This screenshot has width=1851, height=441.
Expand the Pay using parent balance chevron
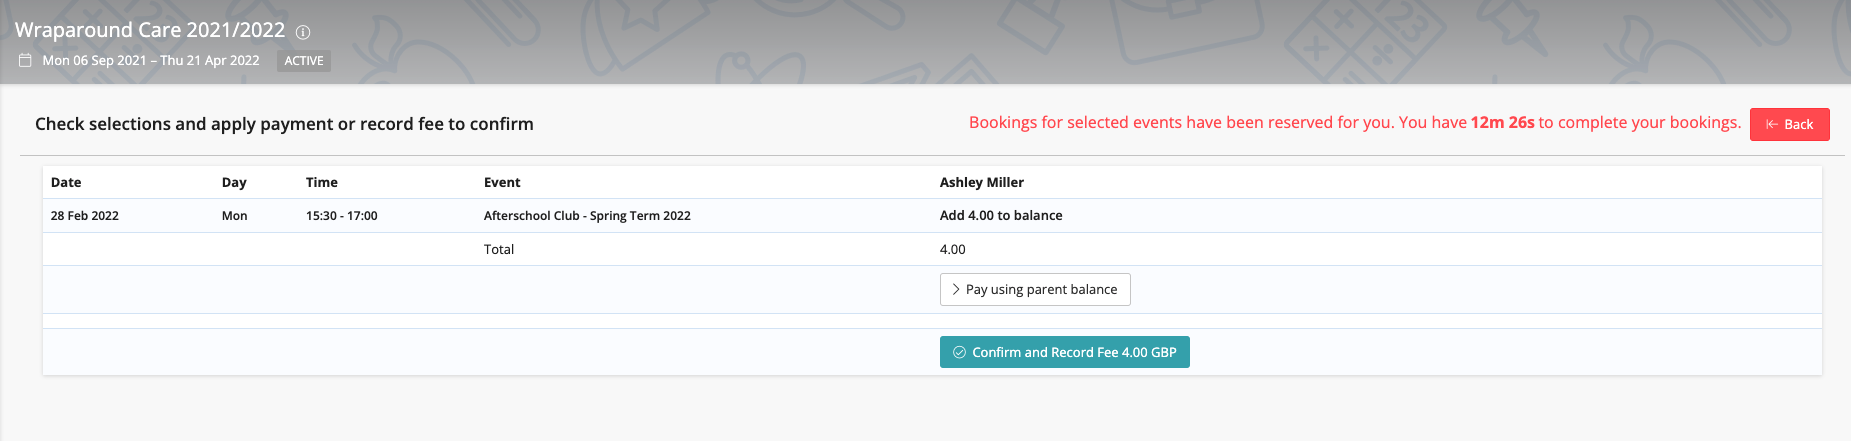coord(956,289)
